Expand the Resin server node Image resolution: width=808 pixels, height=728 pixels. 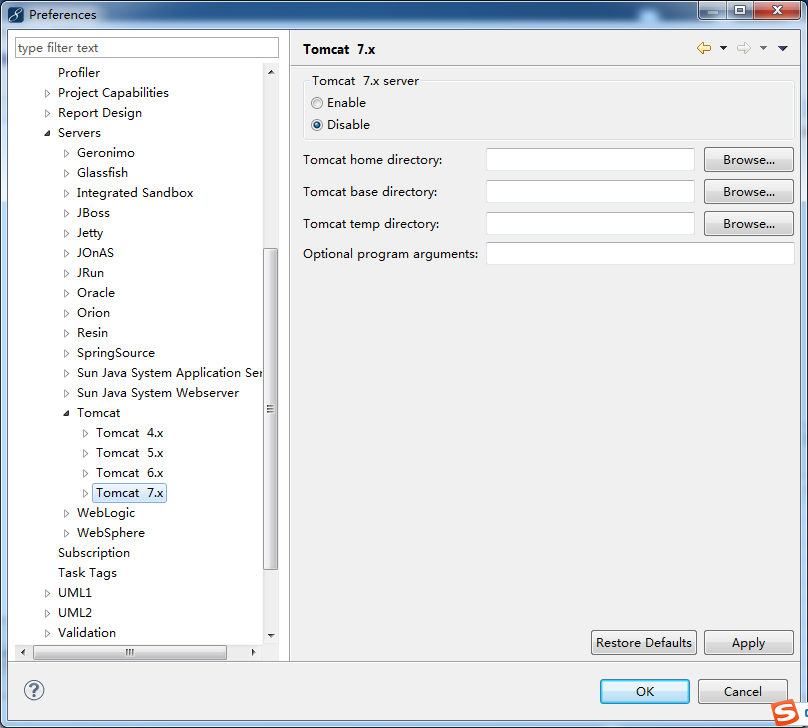click(x=66, y=333)
